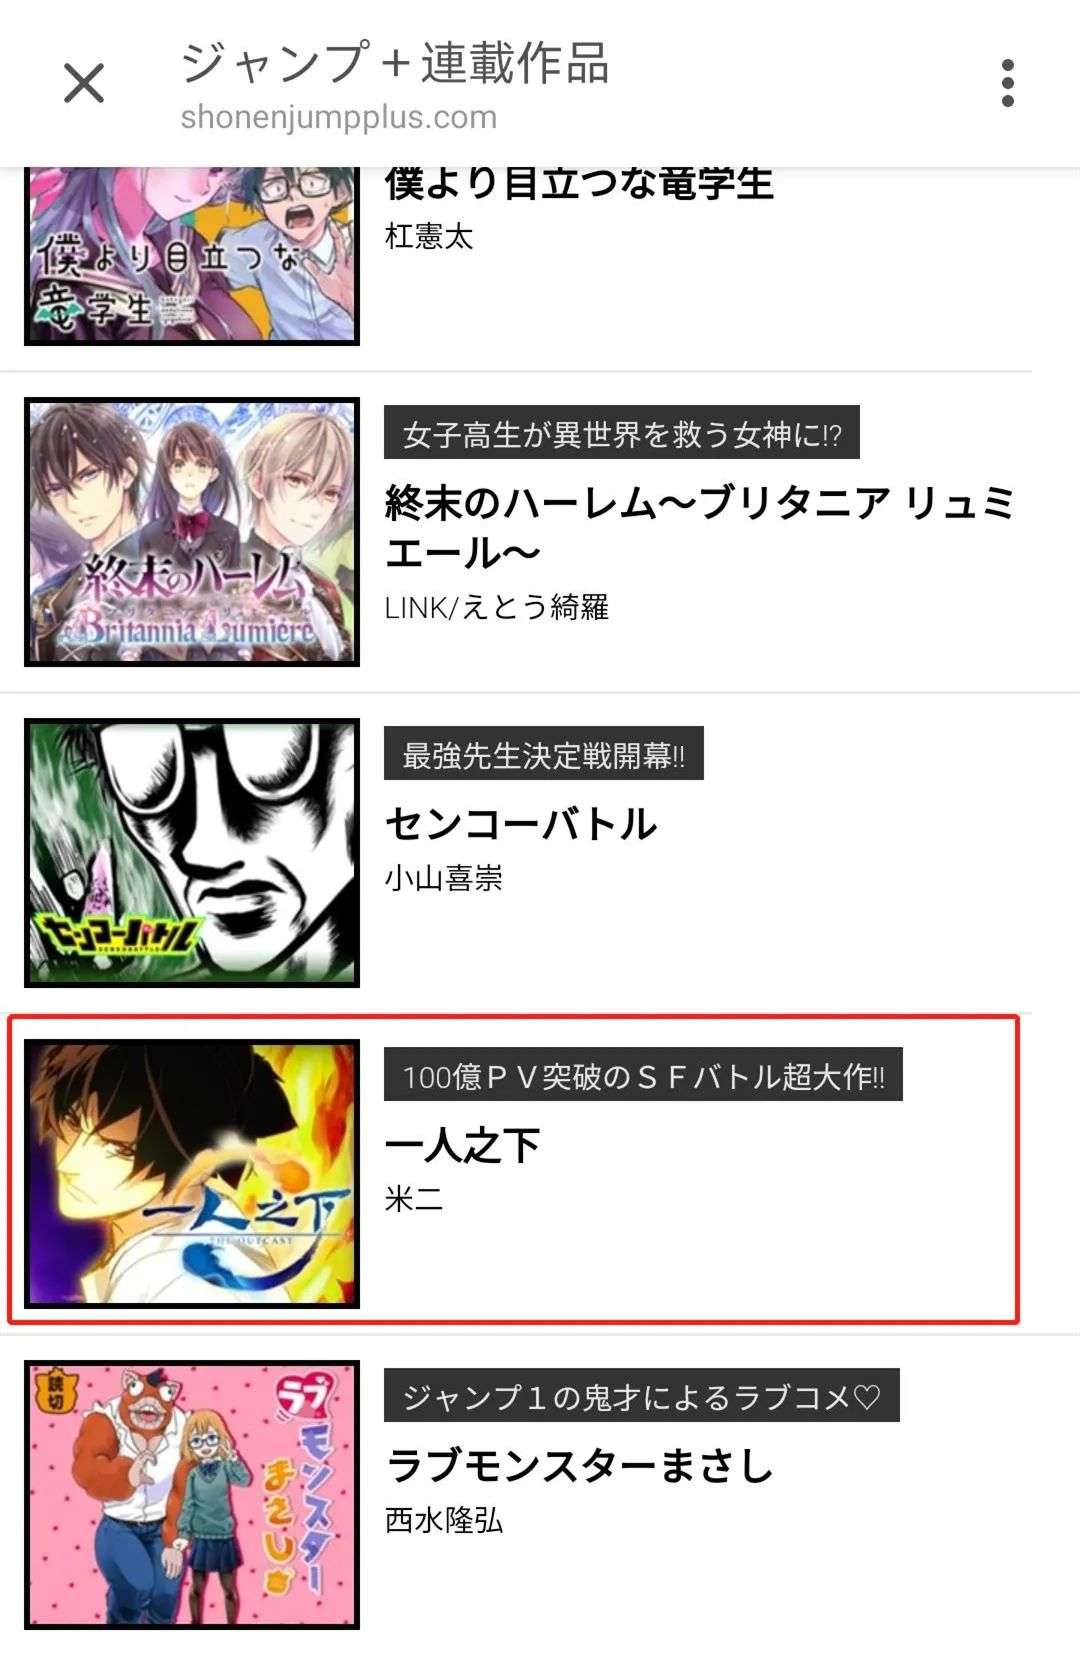
Task: Select the ラブモンスターまさし title
Action: [x=580, y=1466]
